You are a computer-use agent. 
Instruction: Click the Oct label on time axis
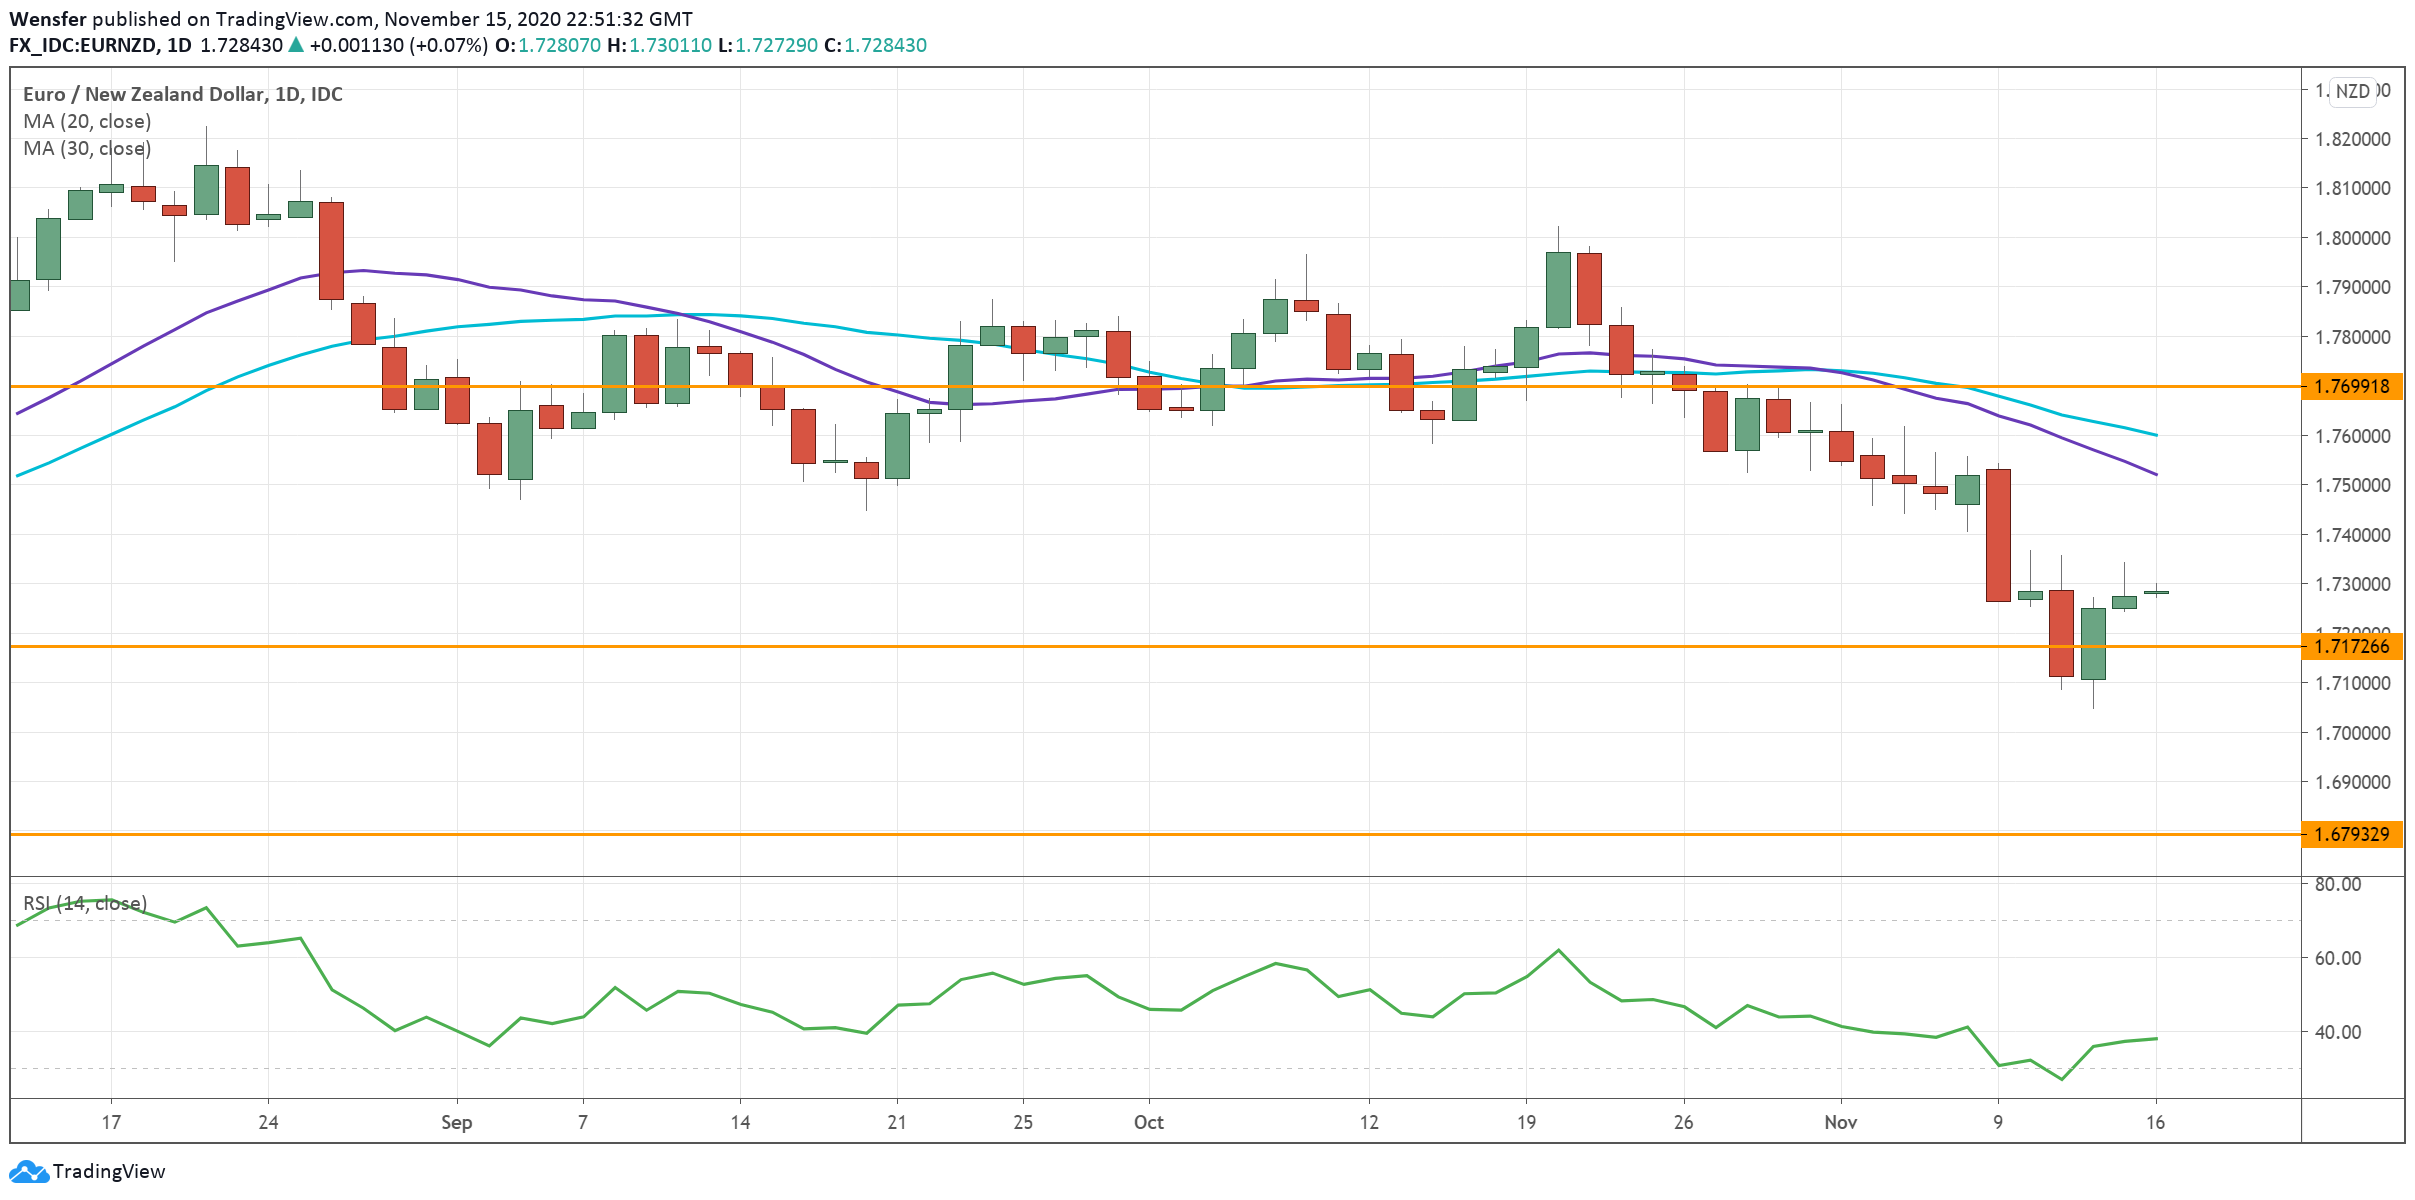pos(1148,1122)
